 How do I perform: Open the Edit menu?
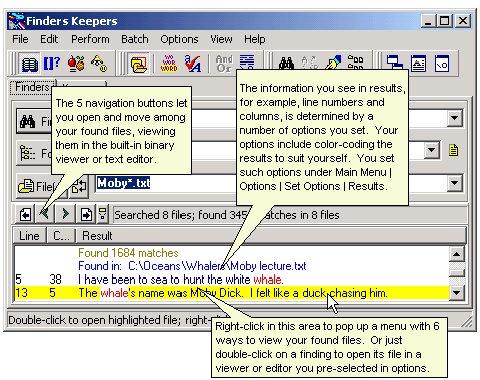coord(49,39)
